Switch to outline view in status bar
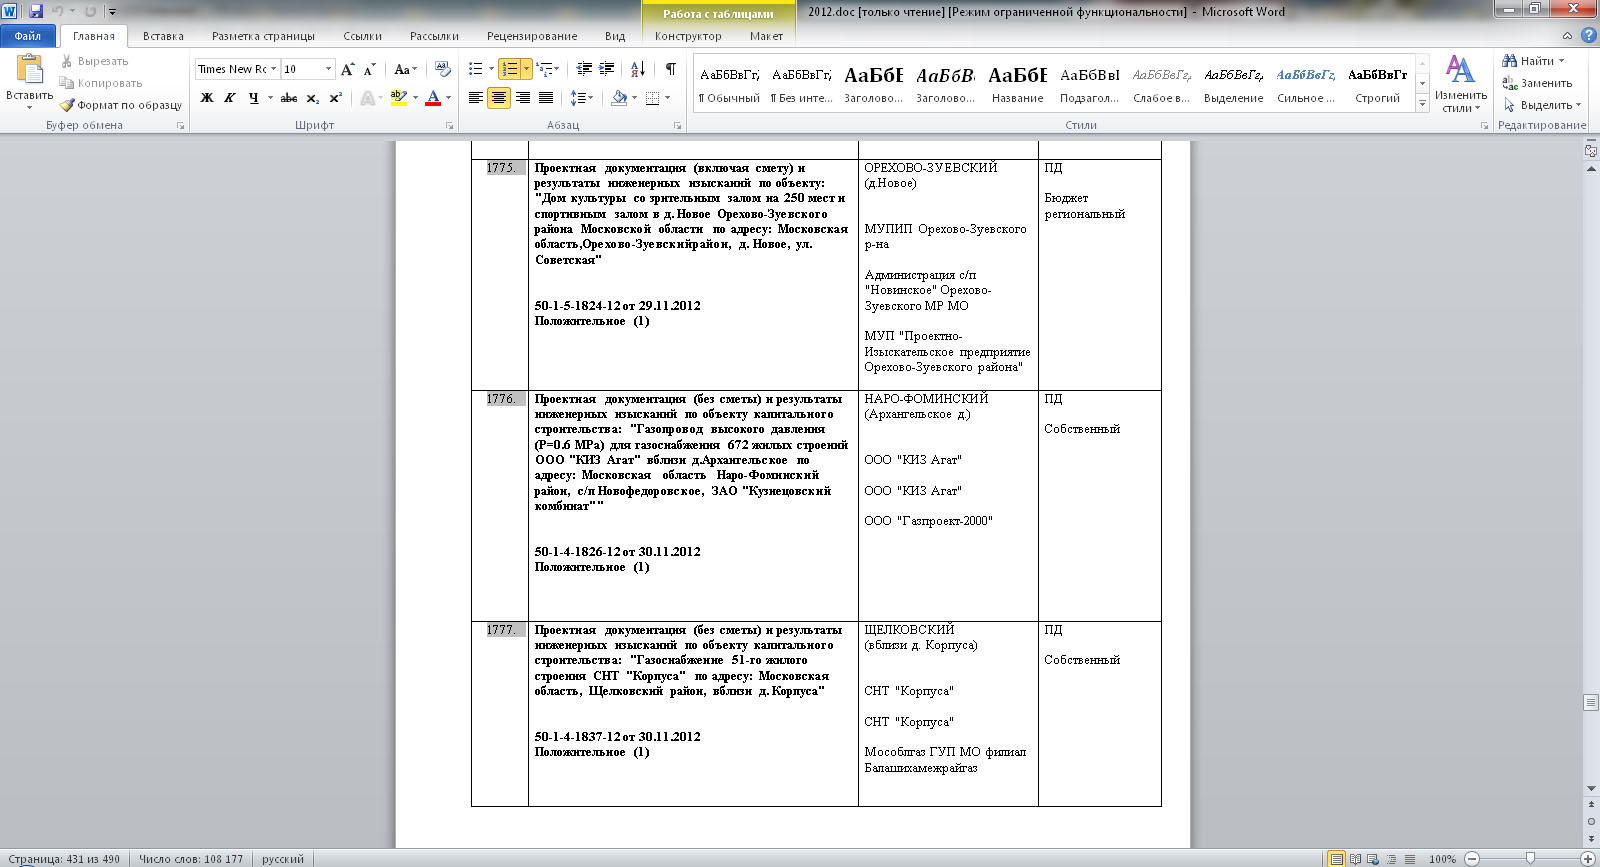The image size is (1600, 867). [1391, 859]
